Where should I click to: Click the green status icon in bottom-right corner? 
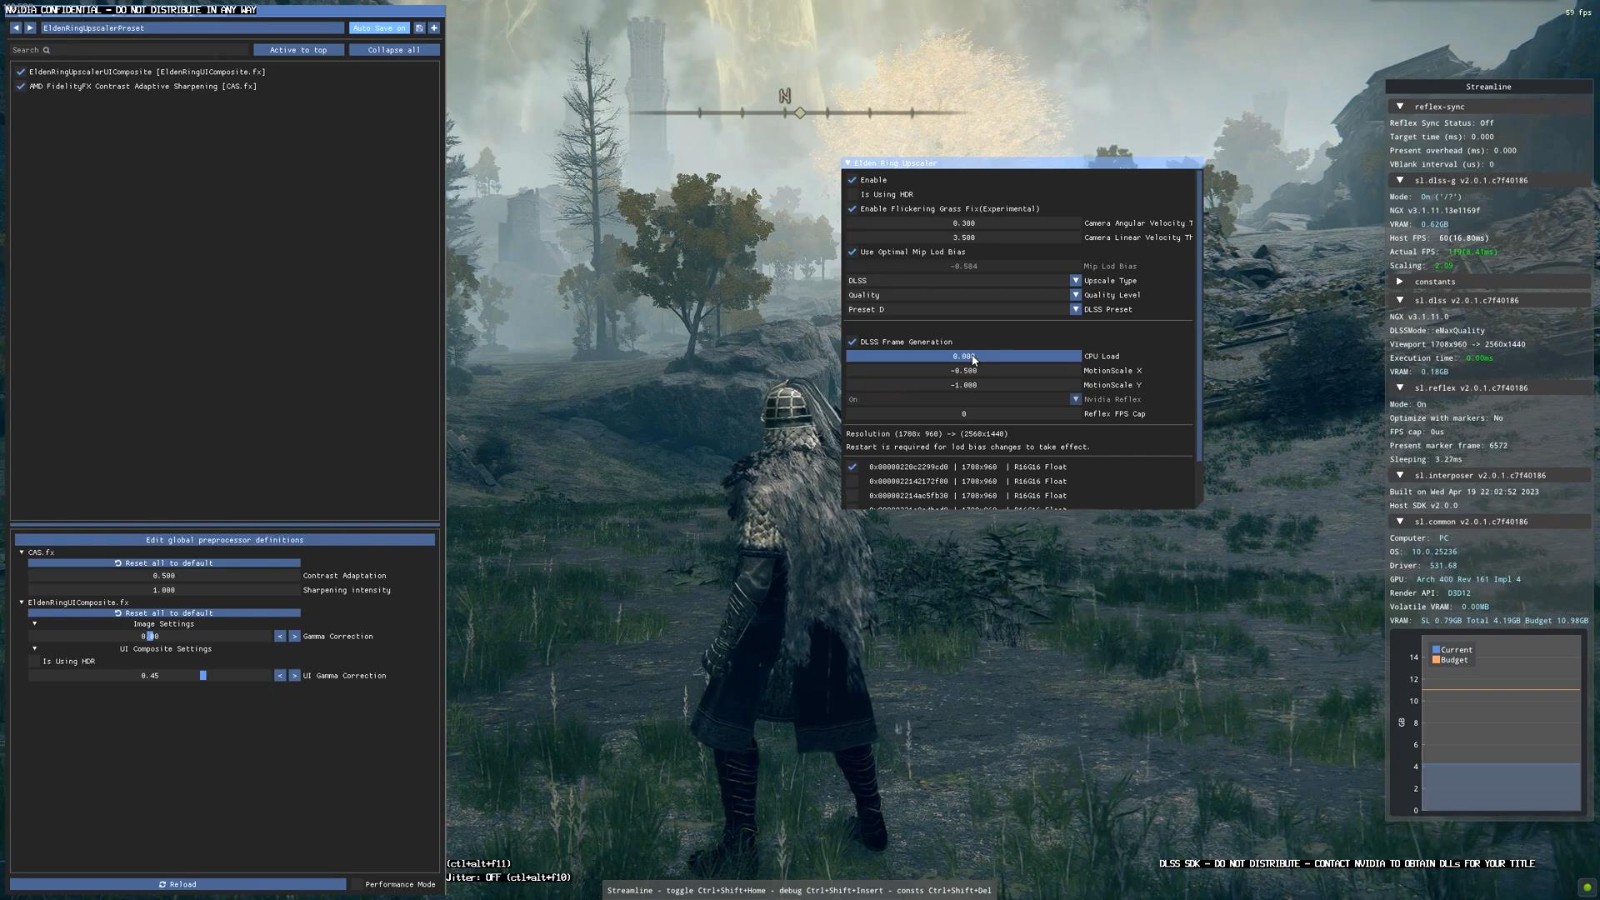click(1587, 885)
